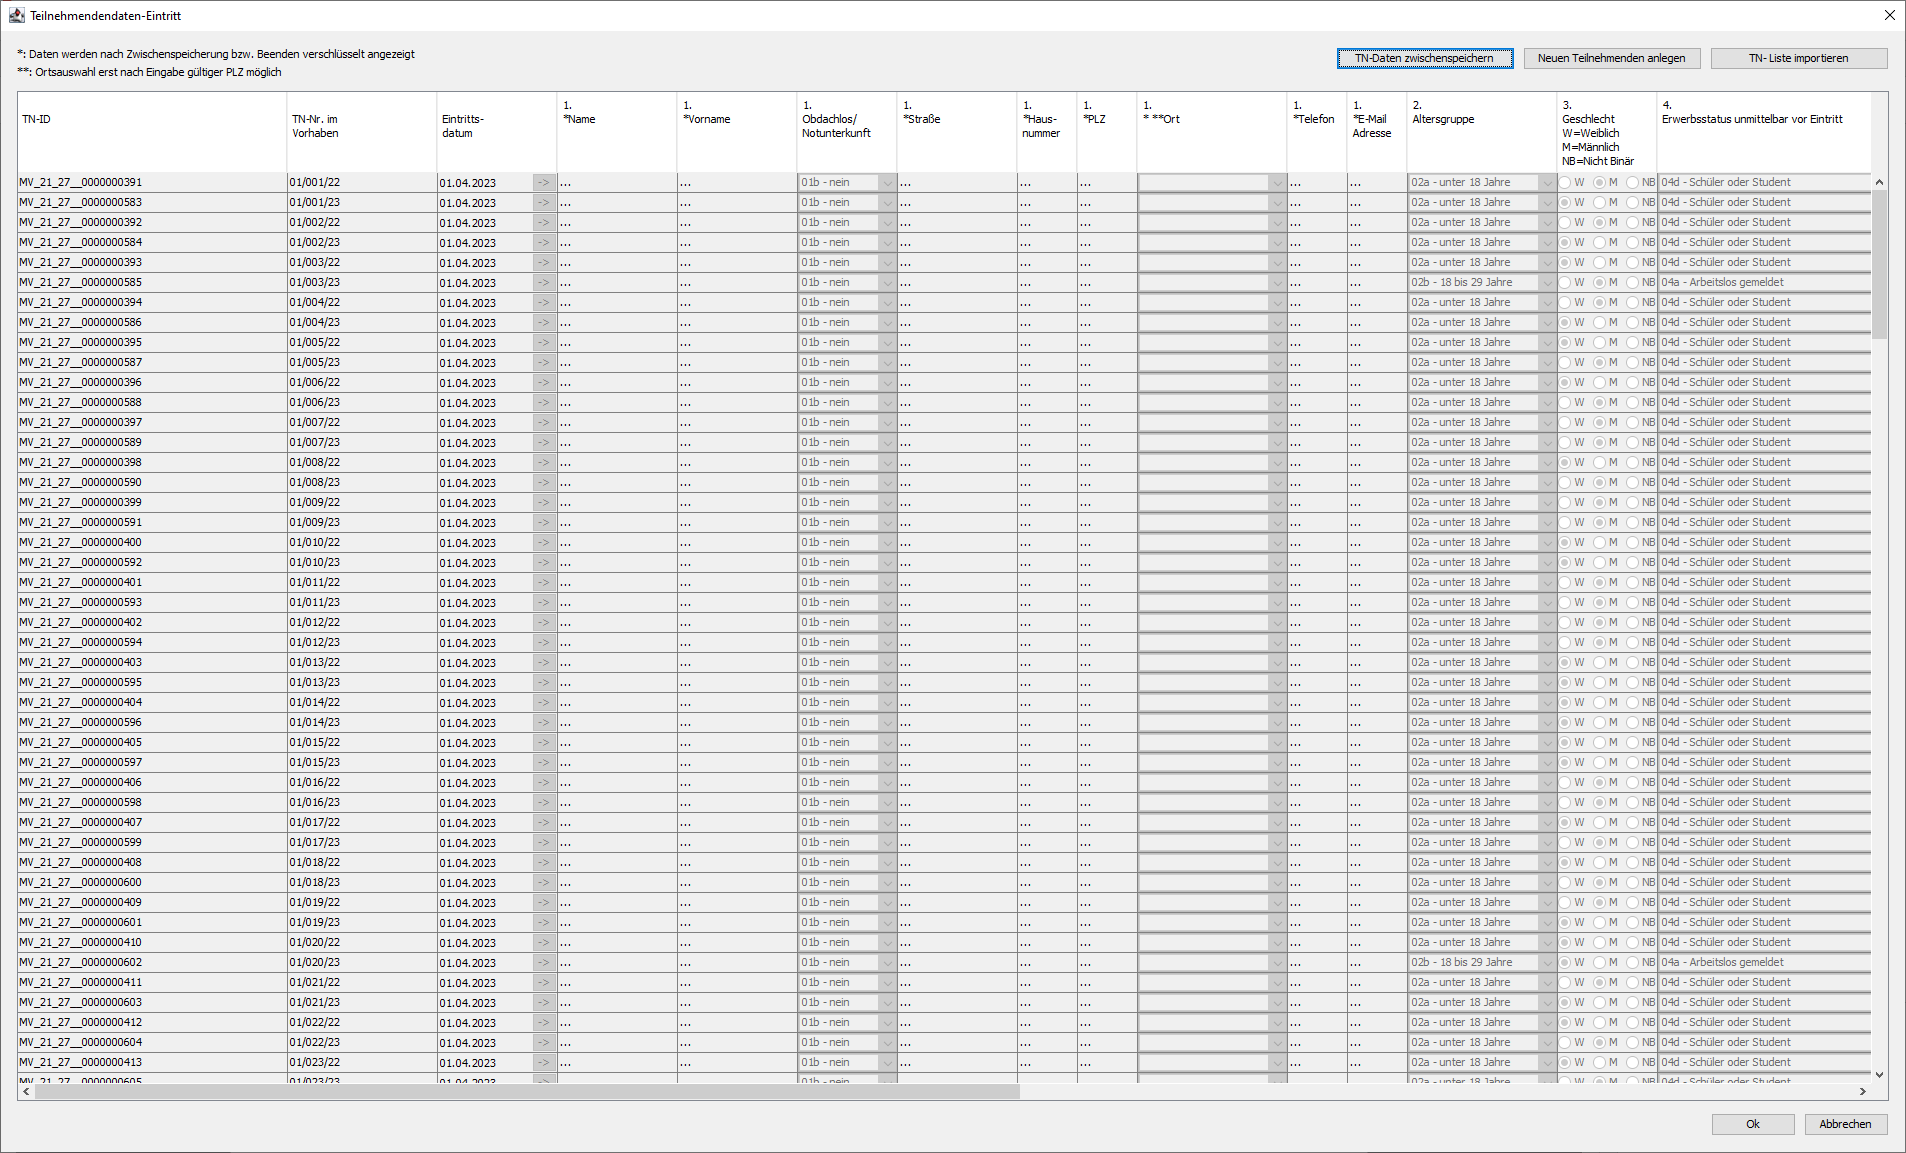Open date picker arrow for row MV_21_27__0000000583
1906x1153 pixels.
pyautogui.click(x=544, y=202)
